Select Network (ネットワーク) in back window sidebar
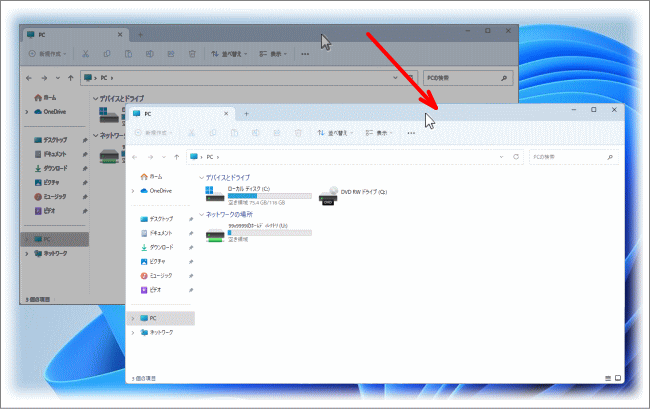650x409 pixels. pos(51,253)
